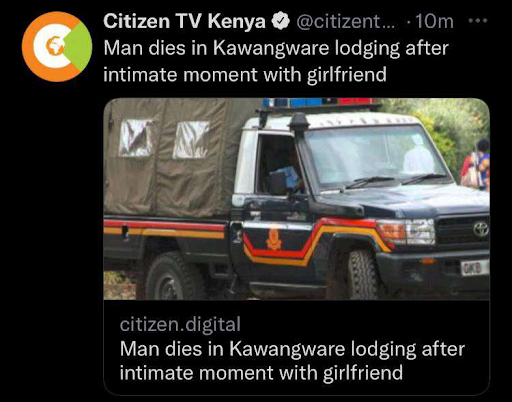Open the three-dot more options menu
512x402 pixels.
pos(478,21)
